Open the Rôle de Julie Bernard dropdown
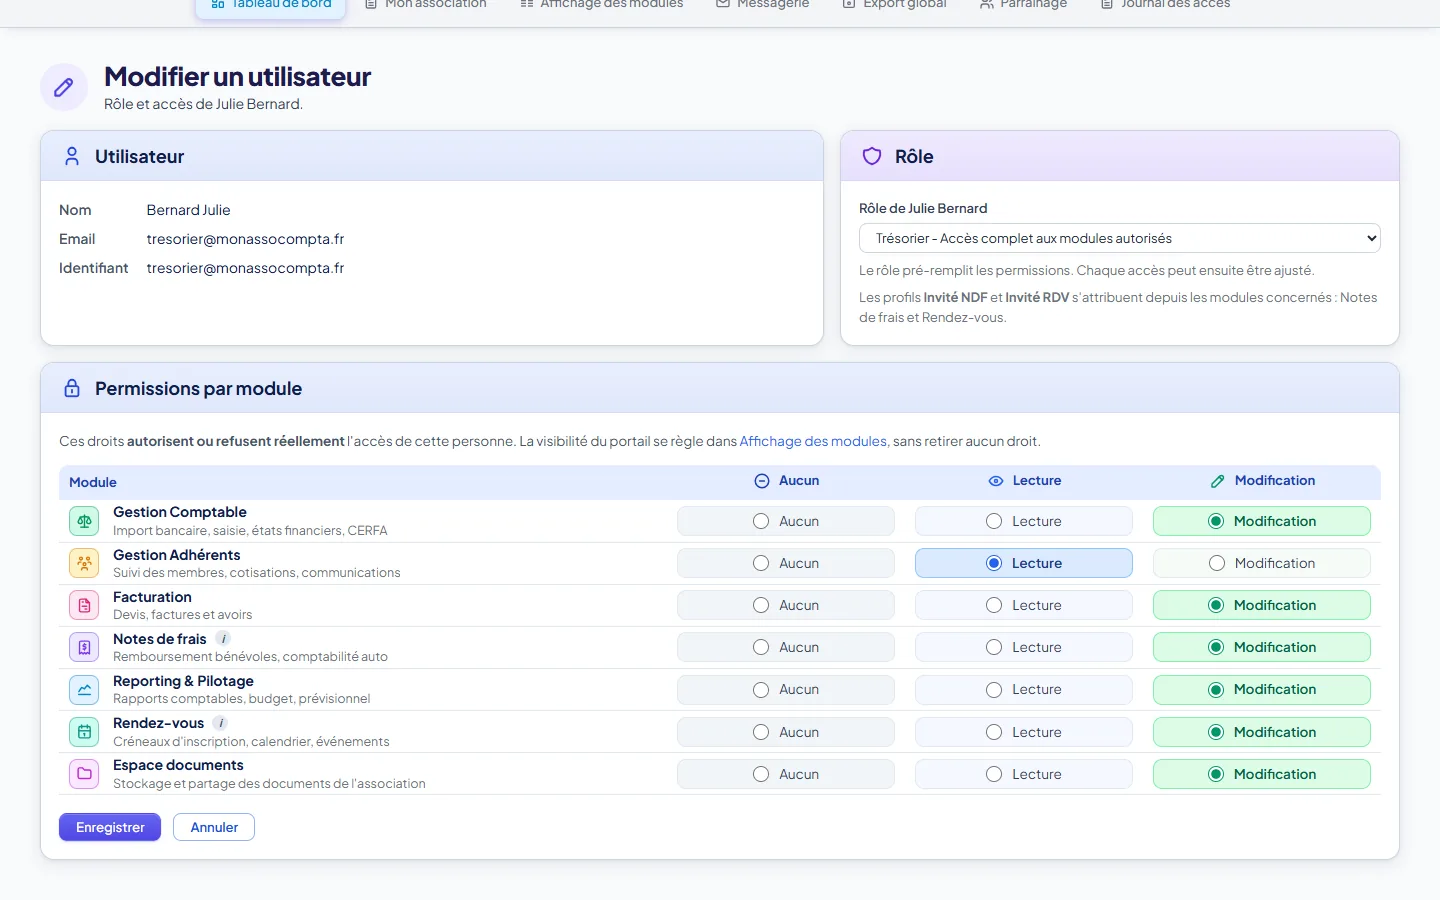The width and height of the screenshot is (1440, 900). (x=1120, y=238)
